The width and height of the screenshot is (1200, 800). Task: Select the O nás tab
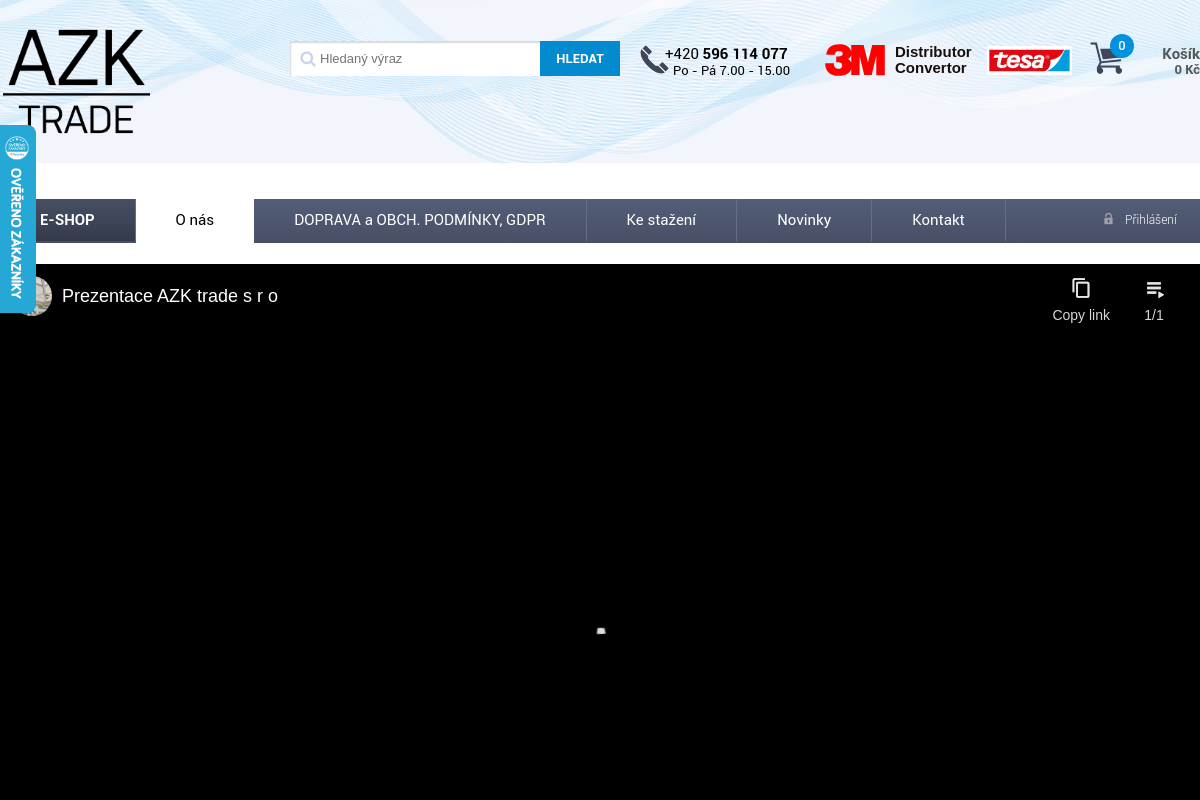194,220
